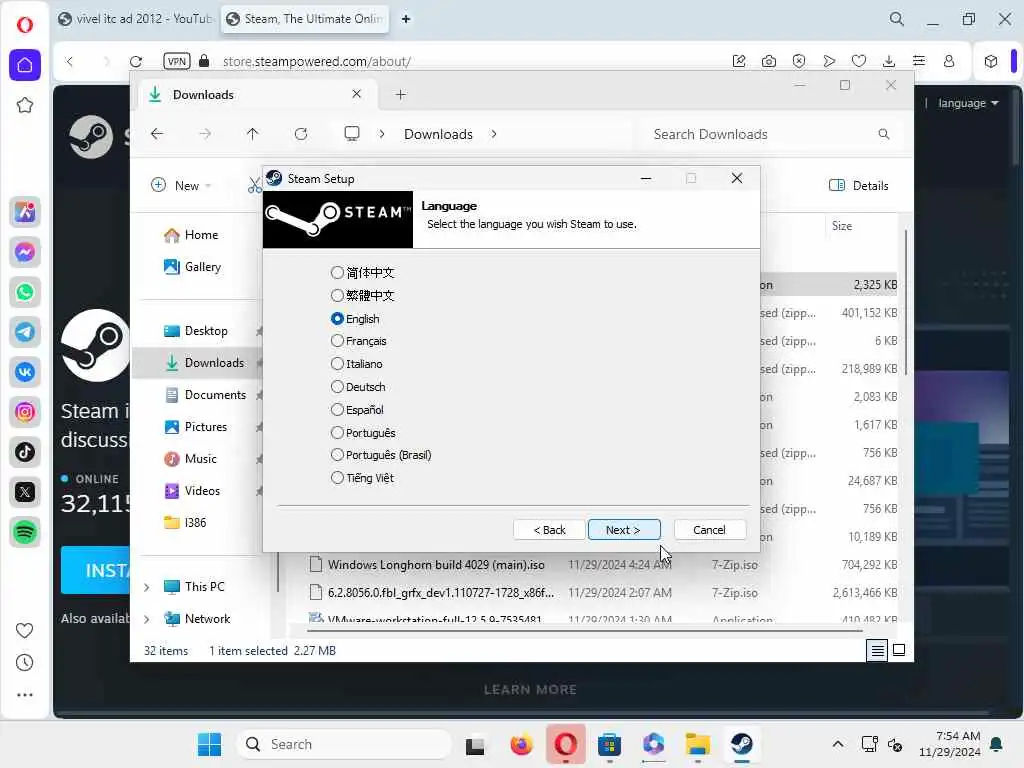
Task: Expand the Downloads breadcrumb chevron
Action: (x=494, y=134)
